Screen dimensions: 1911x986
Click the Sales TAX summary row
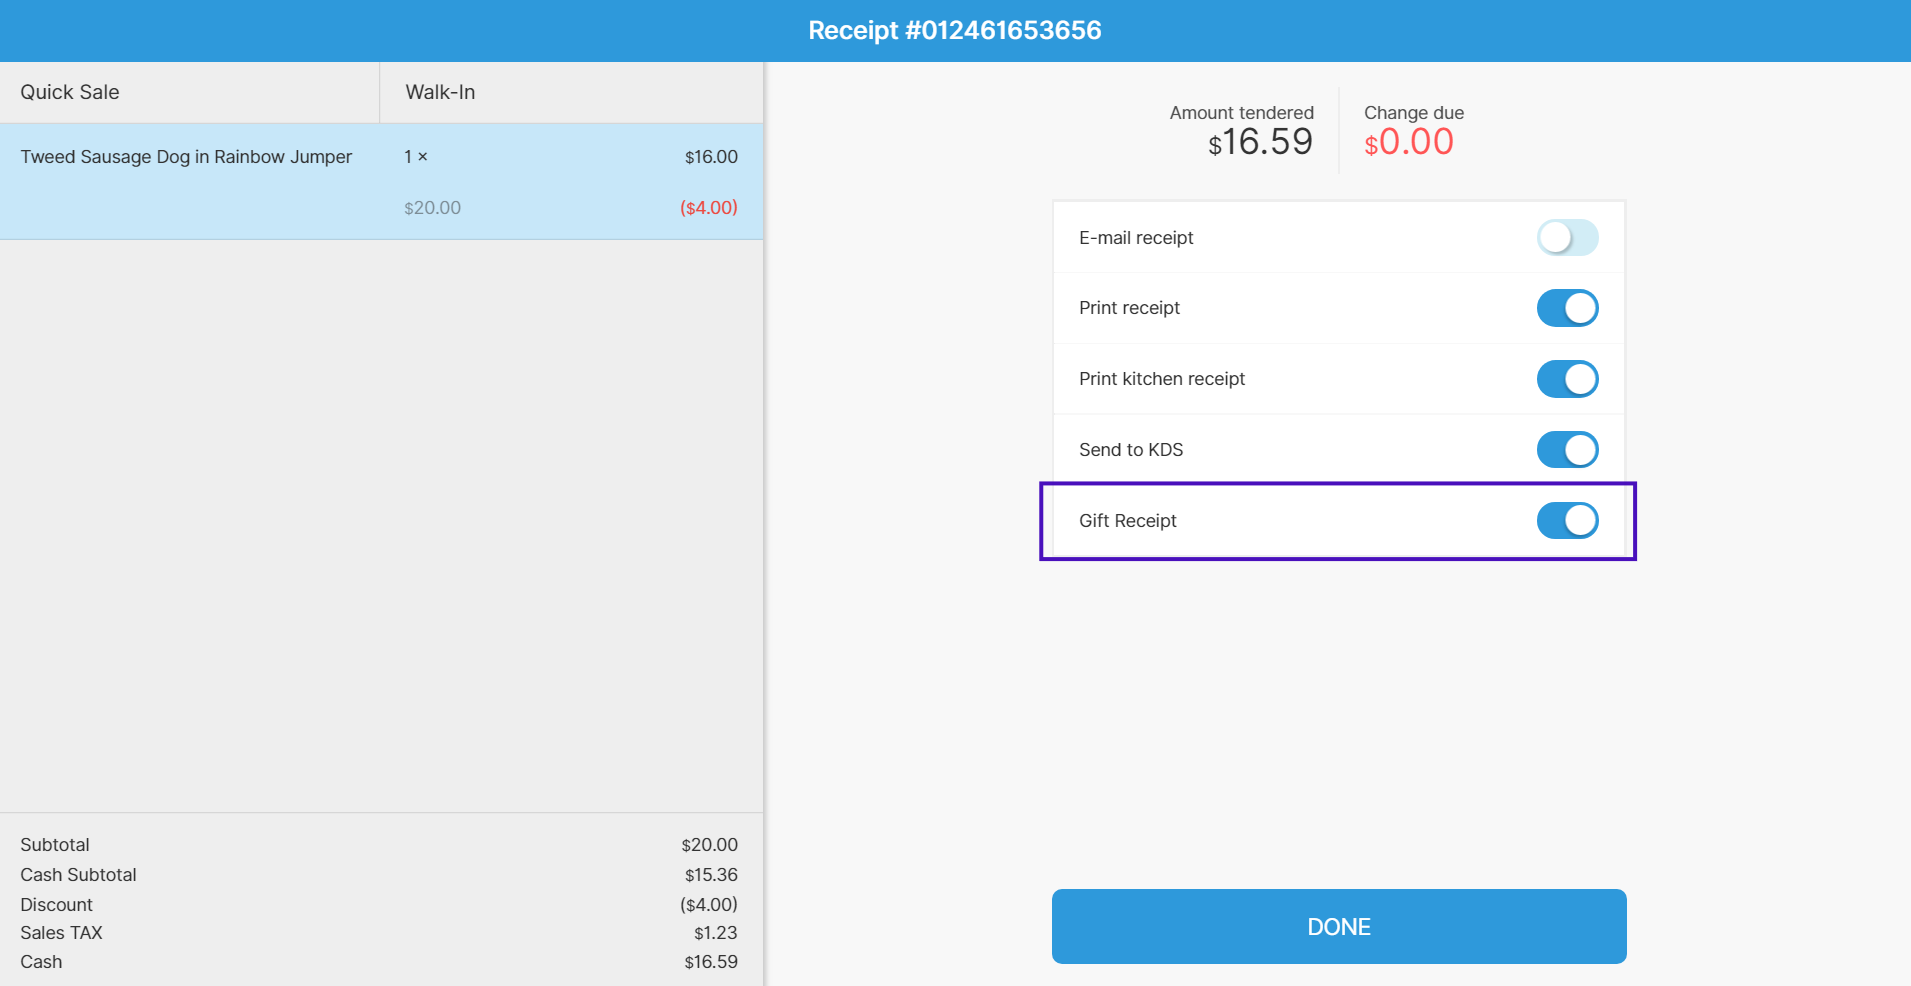coord(379,933)
